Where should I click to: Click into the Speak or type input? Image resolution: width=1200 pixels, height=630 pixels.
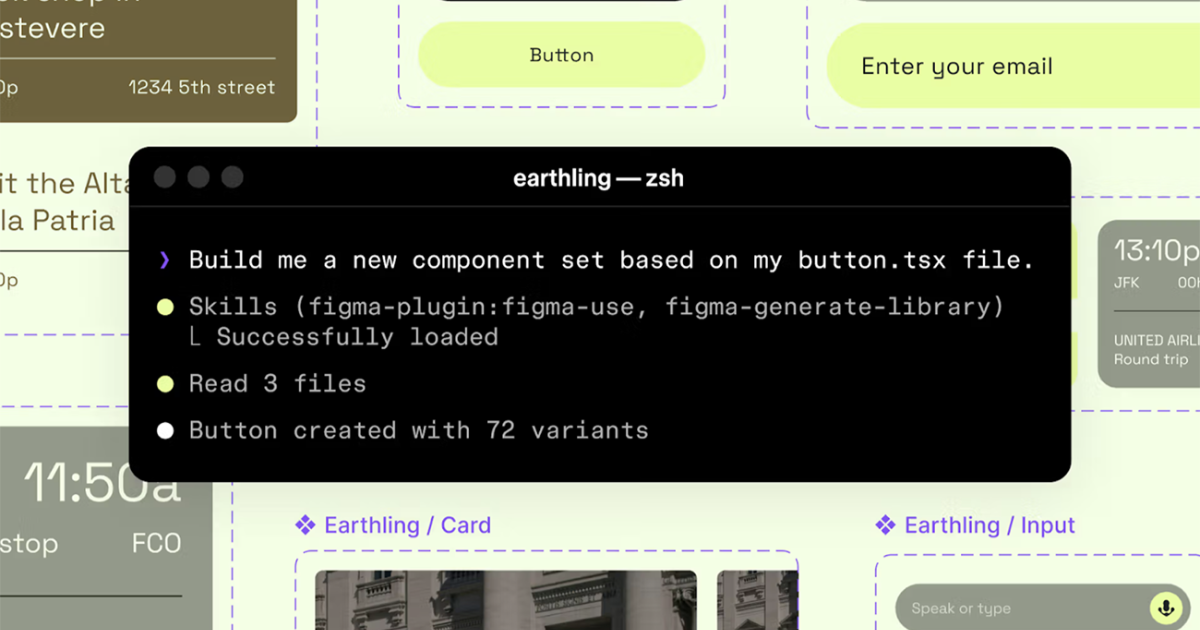tap(1020, 608)
